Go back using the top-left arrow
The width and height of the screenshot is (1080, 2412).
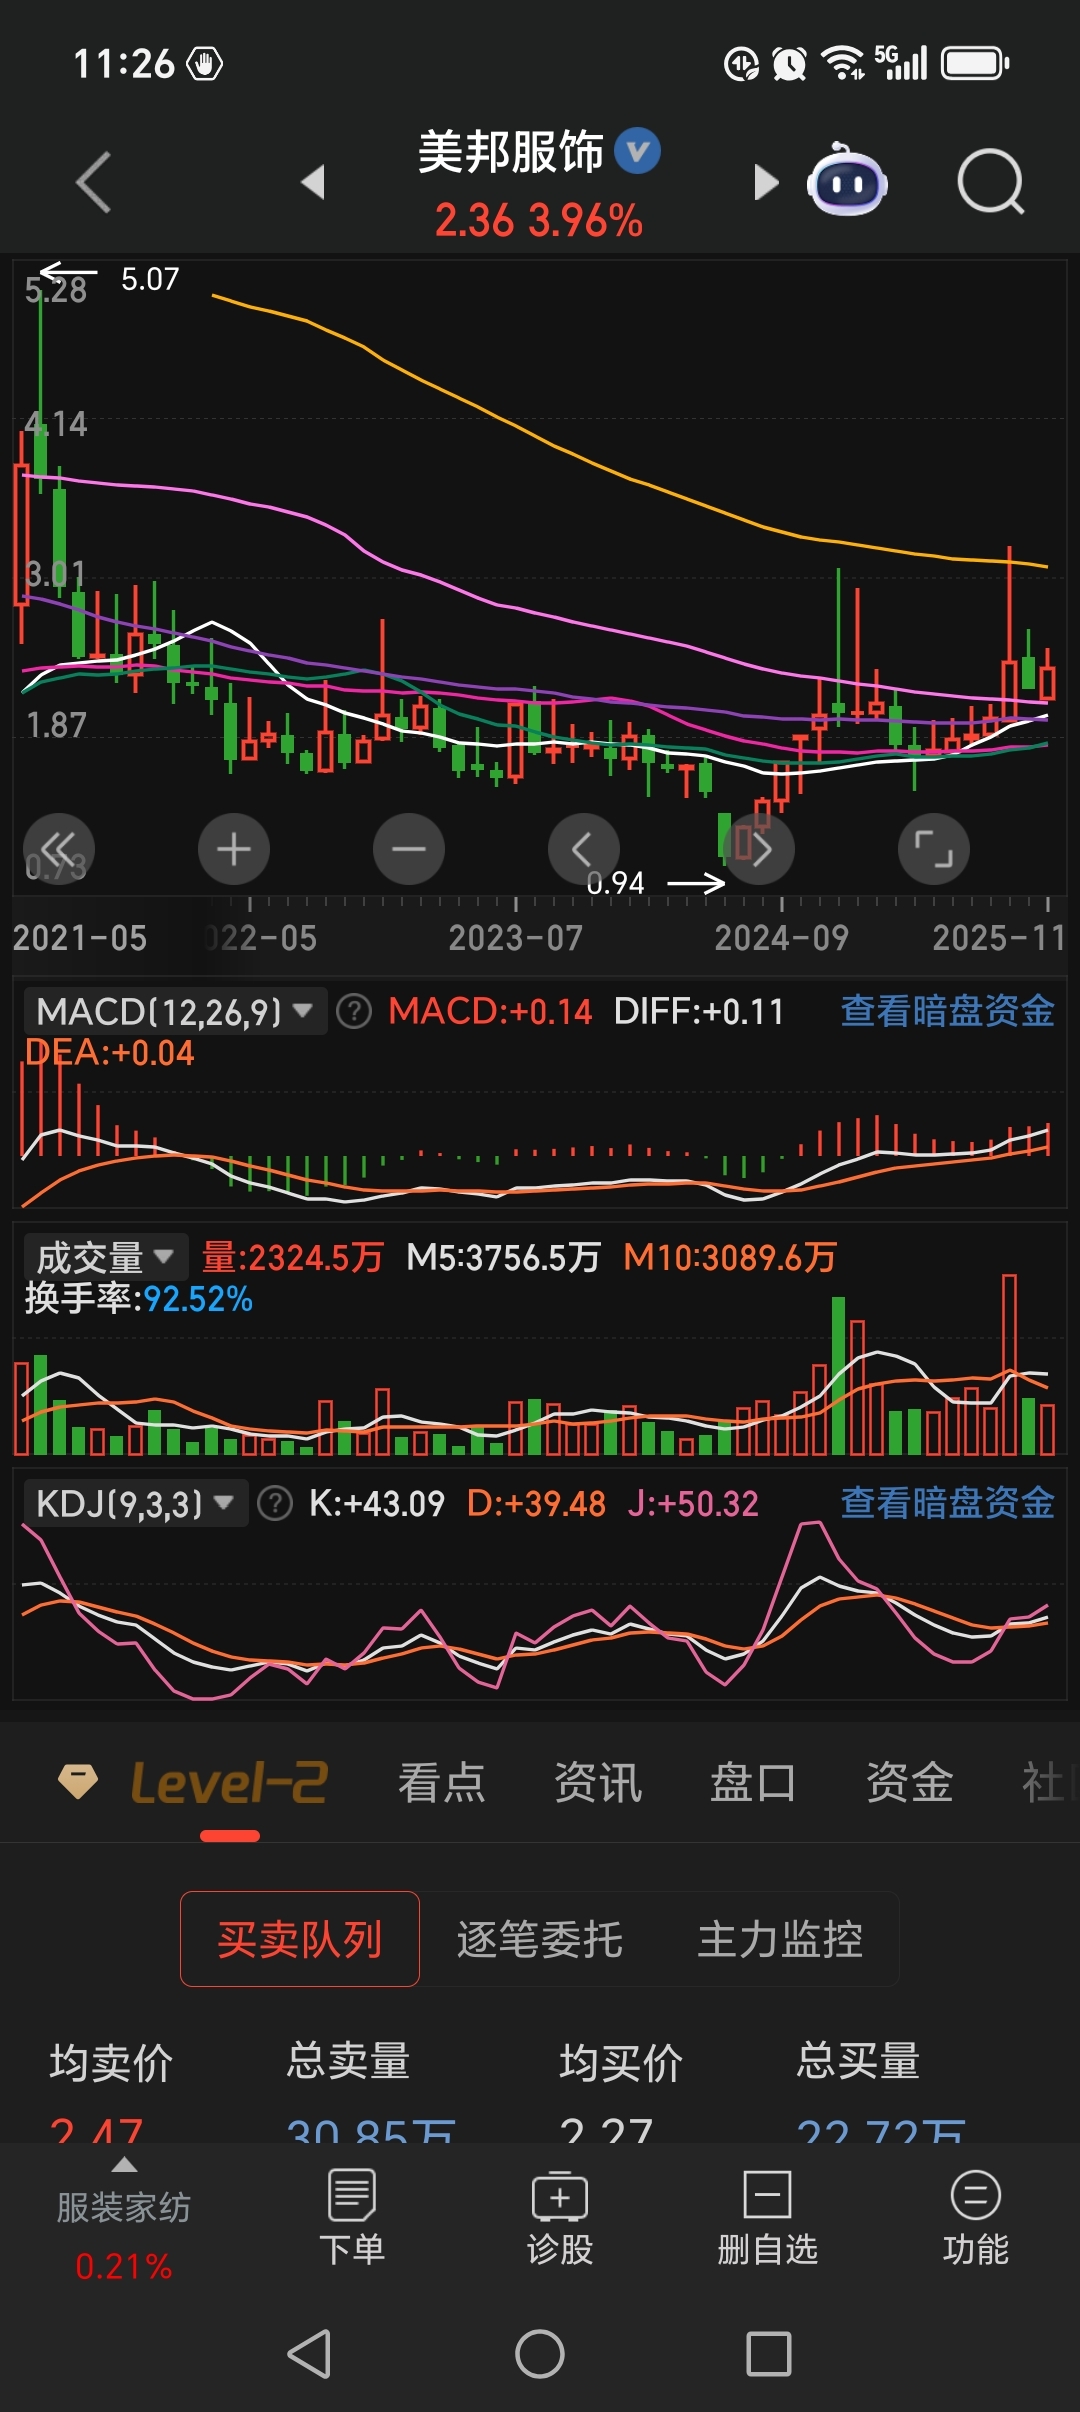[93, 182]
